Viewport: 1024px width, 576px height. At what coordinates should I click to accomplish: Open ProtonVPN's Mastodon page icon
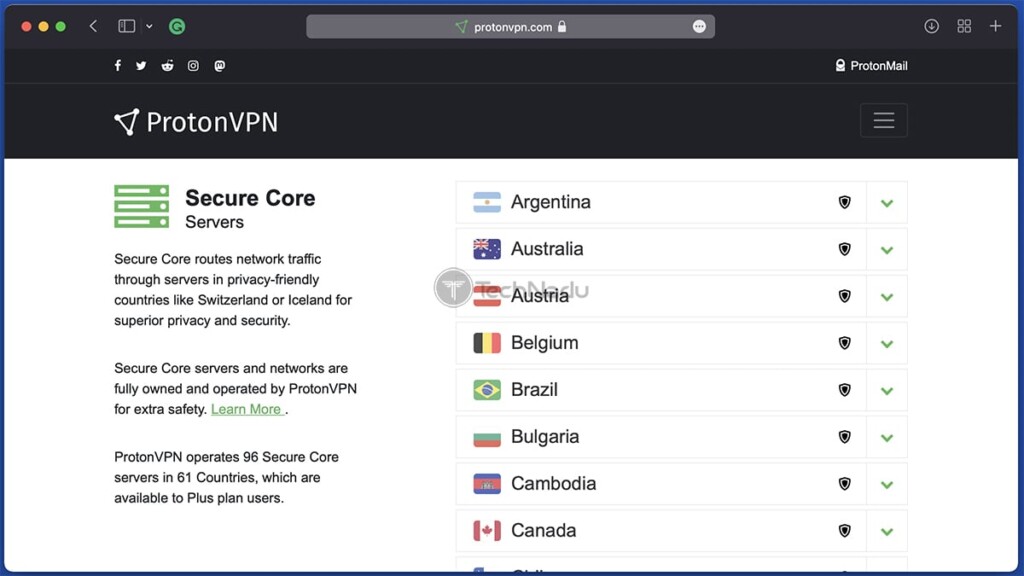[219, 65]
